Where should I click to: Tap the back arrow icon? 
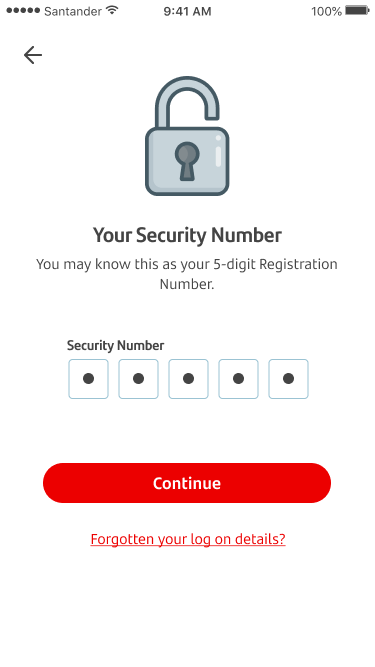point(33,55)
